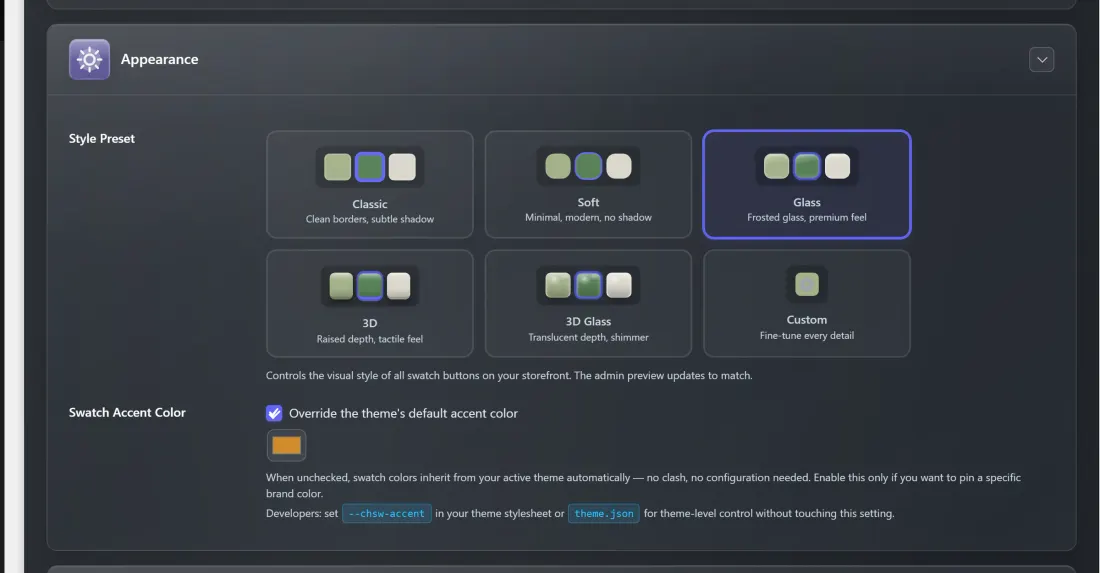Click 'Fine-tune every detail' description
1100x573 pixels.
coord(807,335)
